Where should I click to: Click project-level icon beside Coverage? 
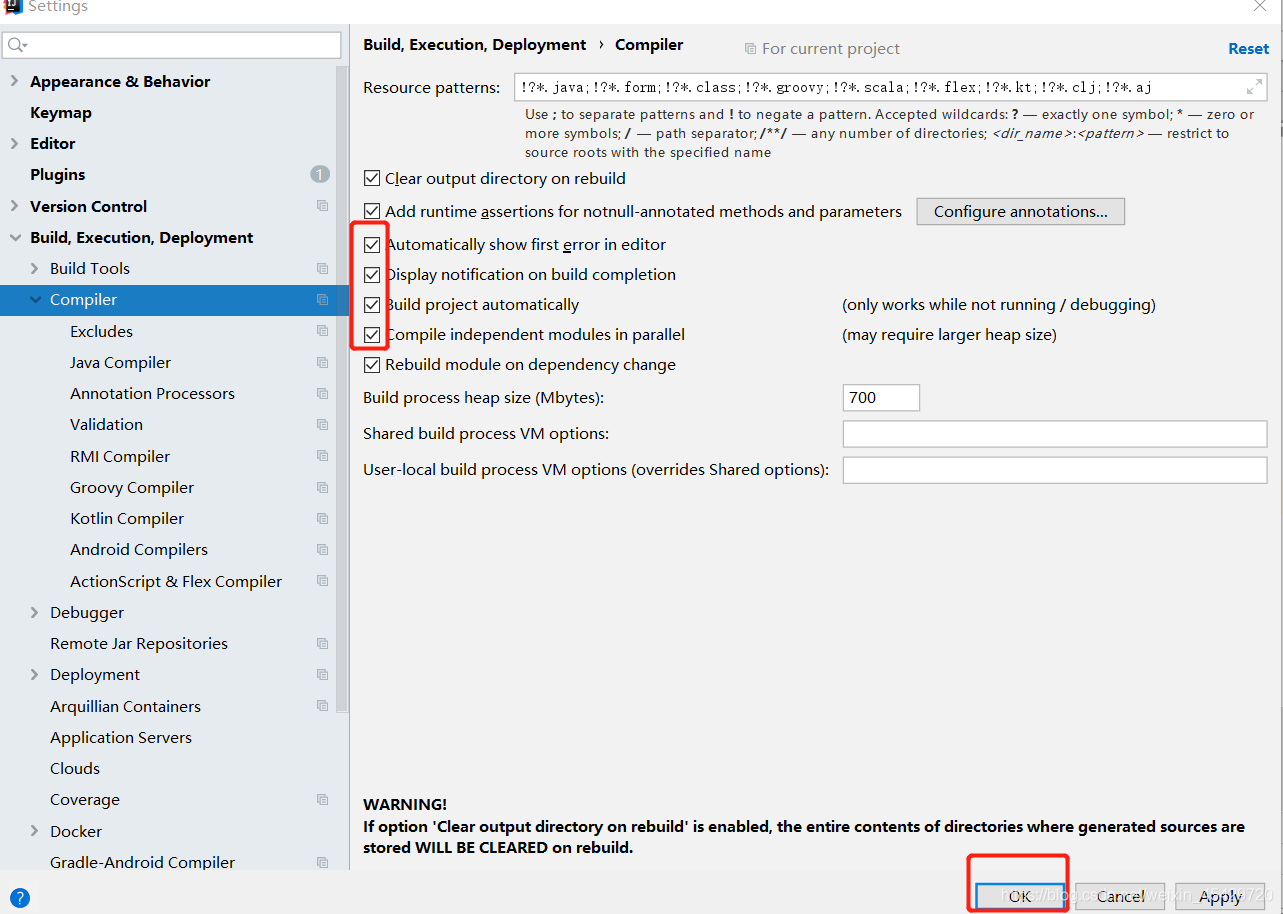click(322, 799)
